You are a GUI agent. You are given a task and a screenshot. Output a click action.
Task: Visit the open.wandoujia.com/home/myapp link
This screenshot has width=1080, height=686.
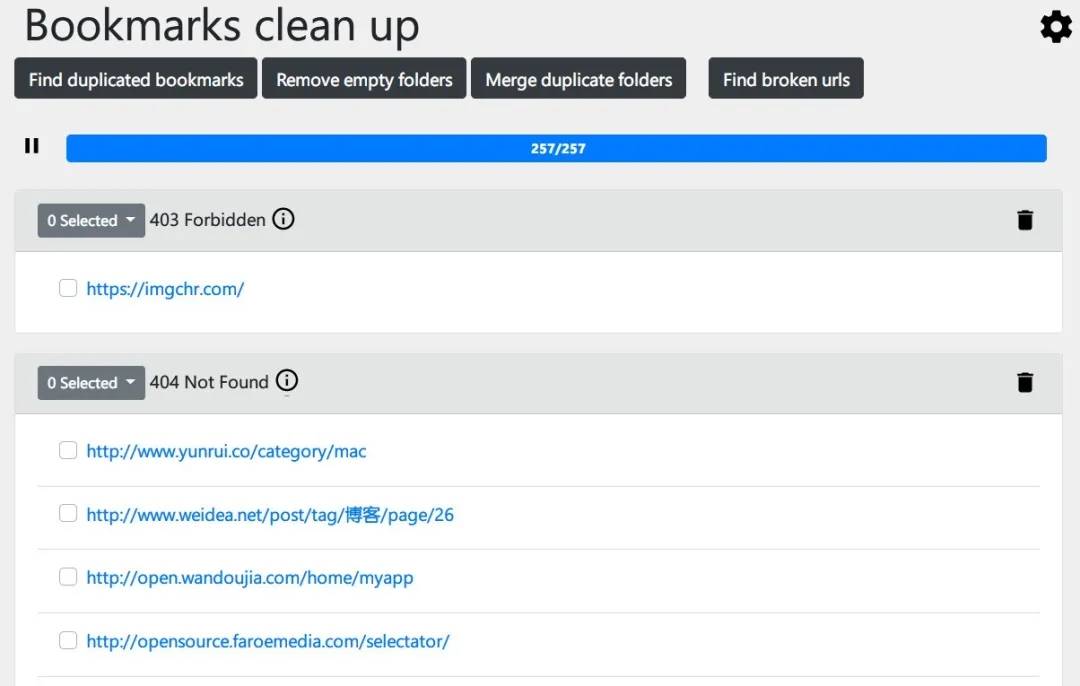point(249,578)
